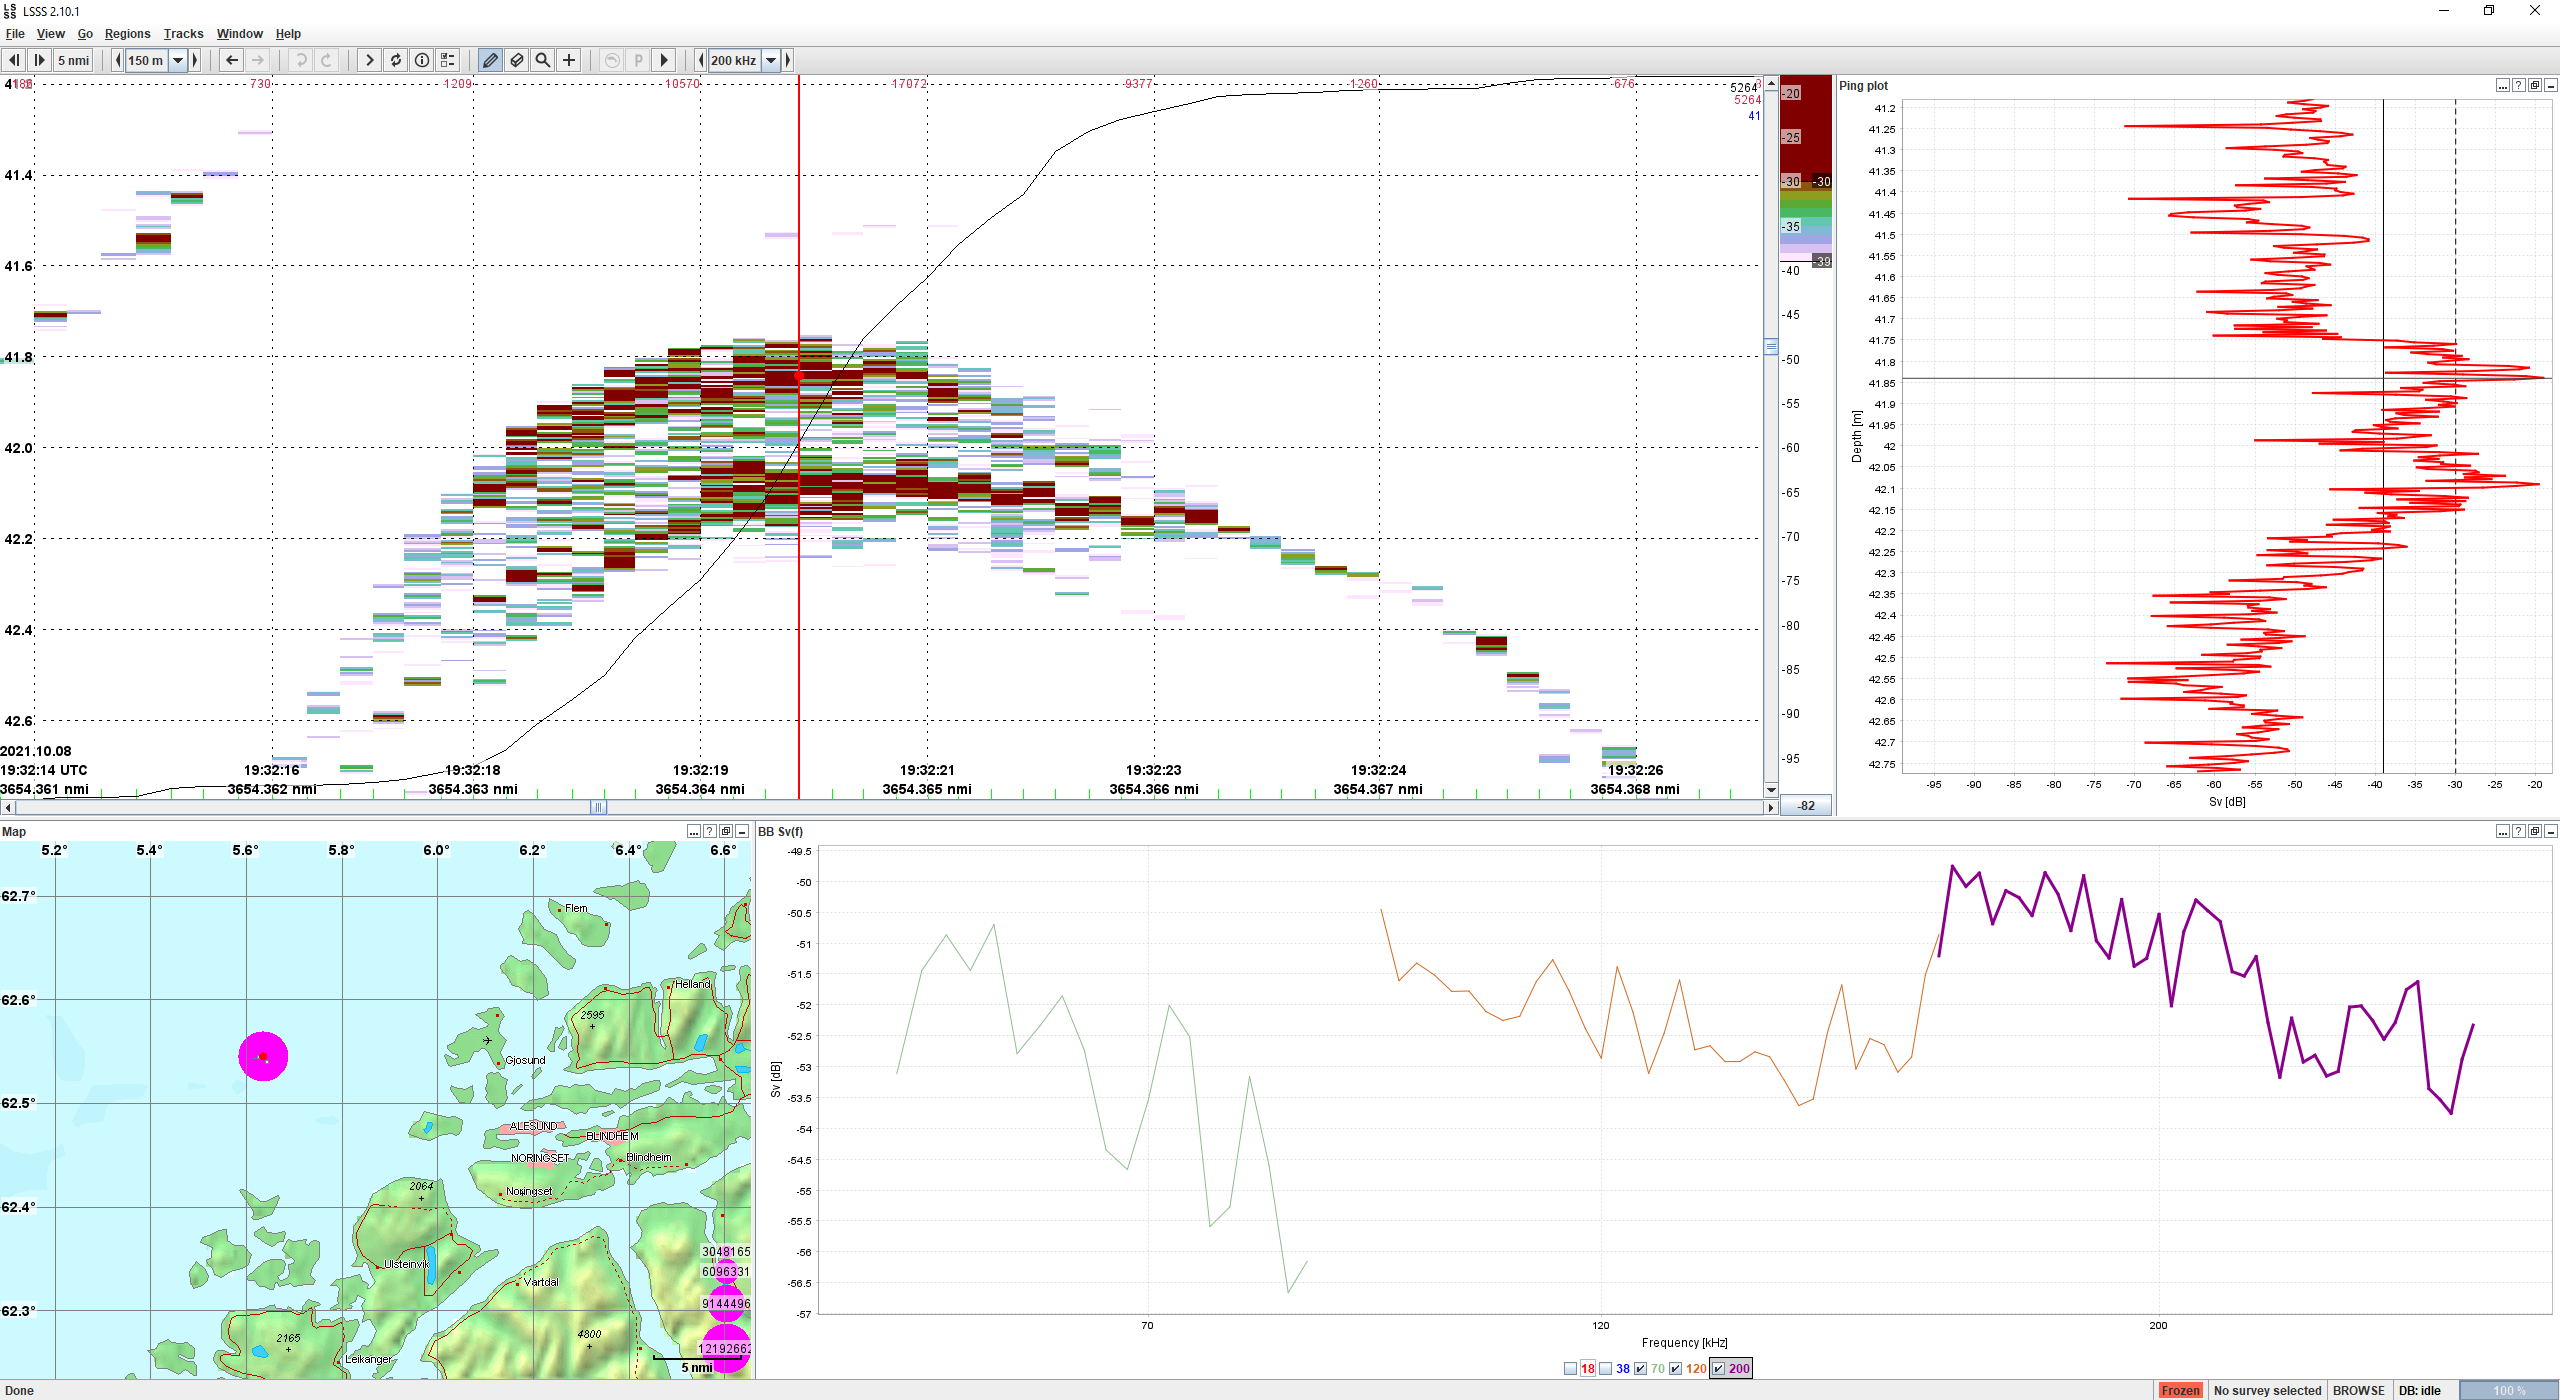Click the refresh/reload echogram icon
The image size is (2560, 1400).
396,60
